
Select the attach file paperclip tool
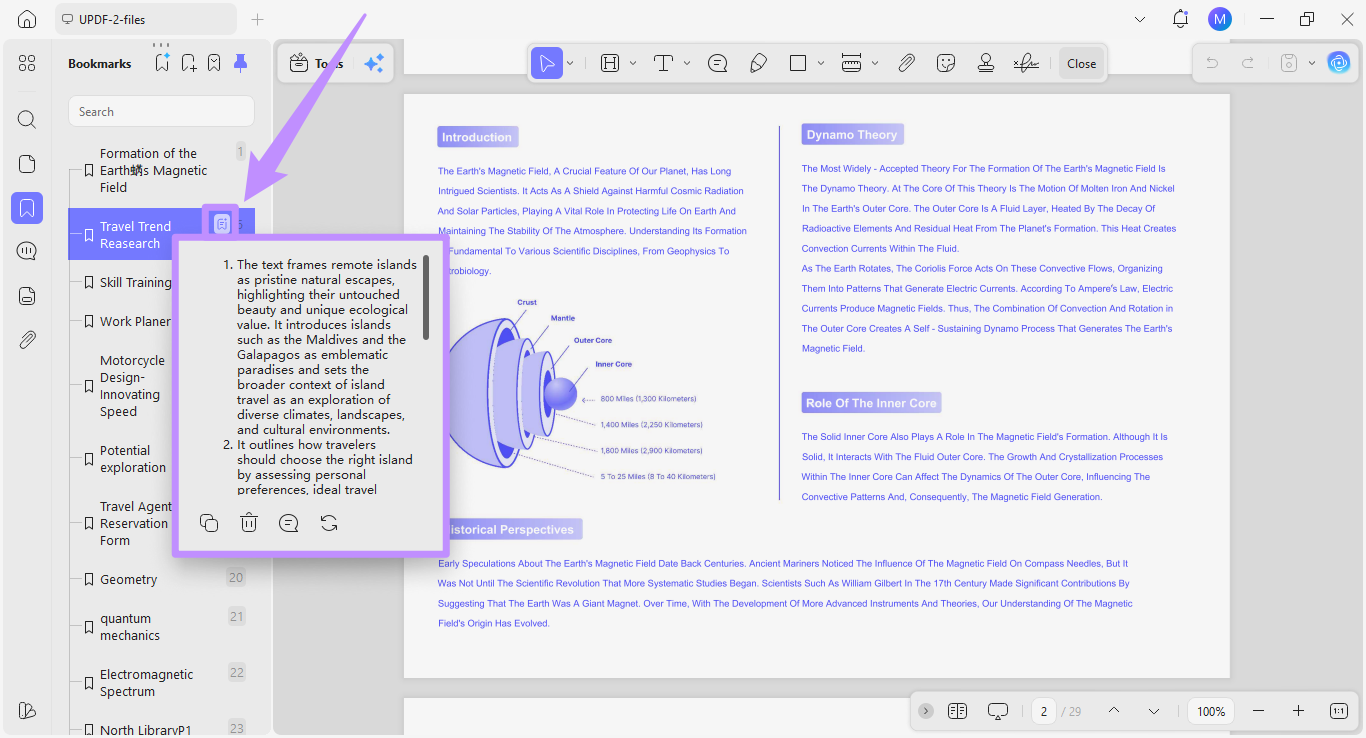pyautogui.click(x=906, y=63)
